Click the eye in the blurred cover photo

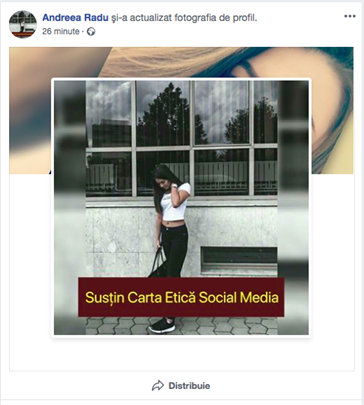click(248, 66)
